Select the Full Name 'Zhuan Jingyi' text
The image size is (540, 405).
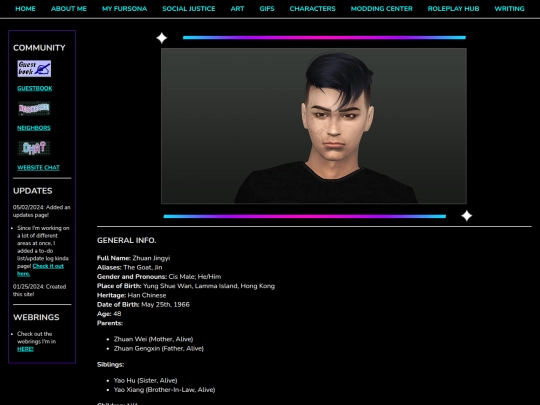pyautogui.click(x=151, y=258)
